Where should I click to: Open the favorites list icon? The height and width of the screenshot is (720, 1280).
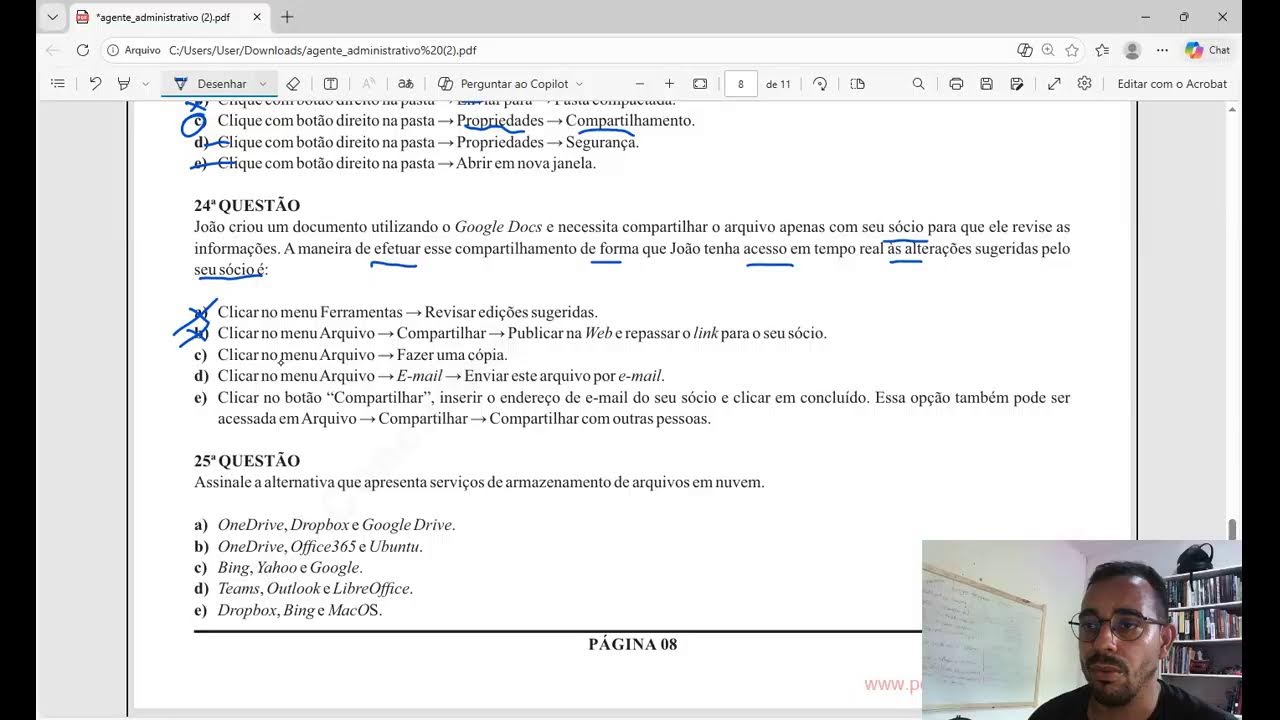pyautogui.click(x=1102, y=50)
